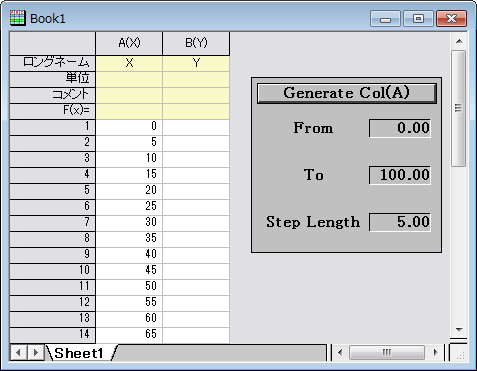Click column A cell containing 30
The height and width of the screenshot is (371, 477).
pyautogui.click(x=129, y=223)
